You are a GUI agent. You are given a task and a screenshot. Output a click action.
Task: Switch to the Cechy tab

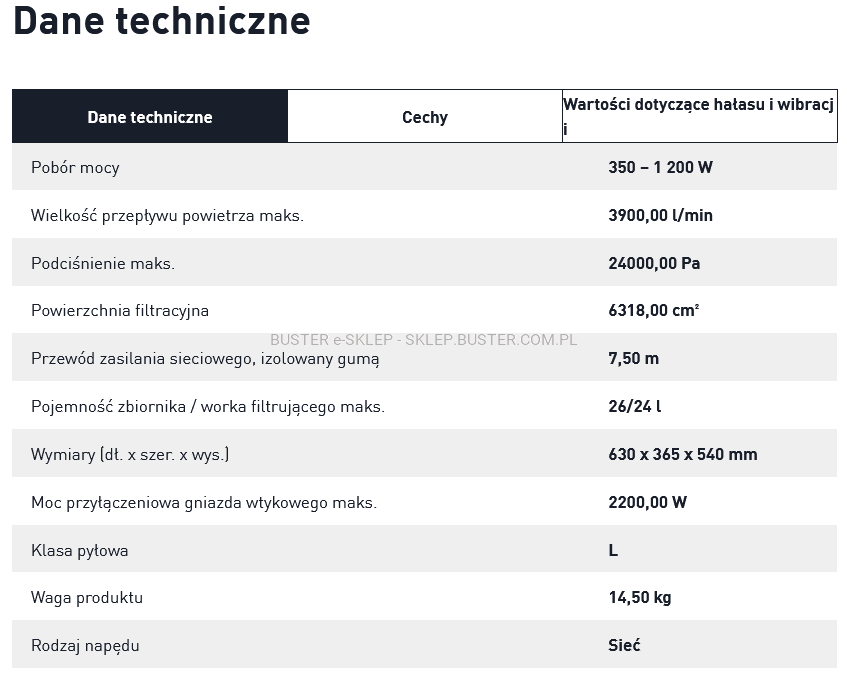pyautogui.click(x=424, y=117)
